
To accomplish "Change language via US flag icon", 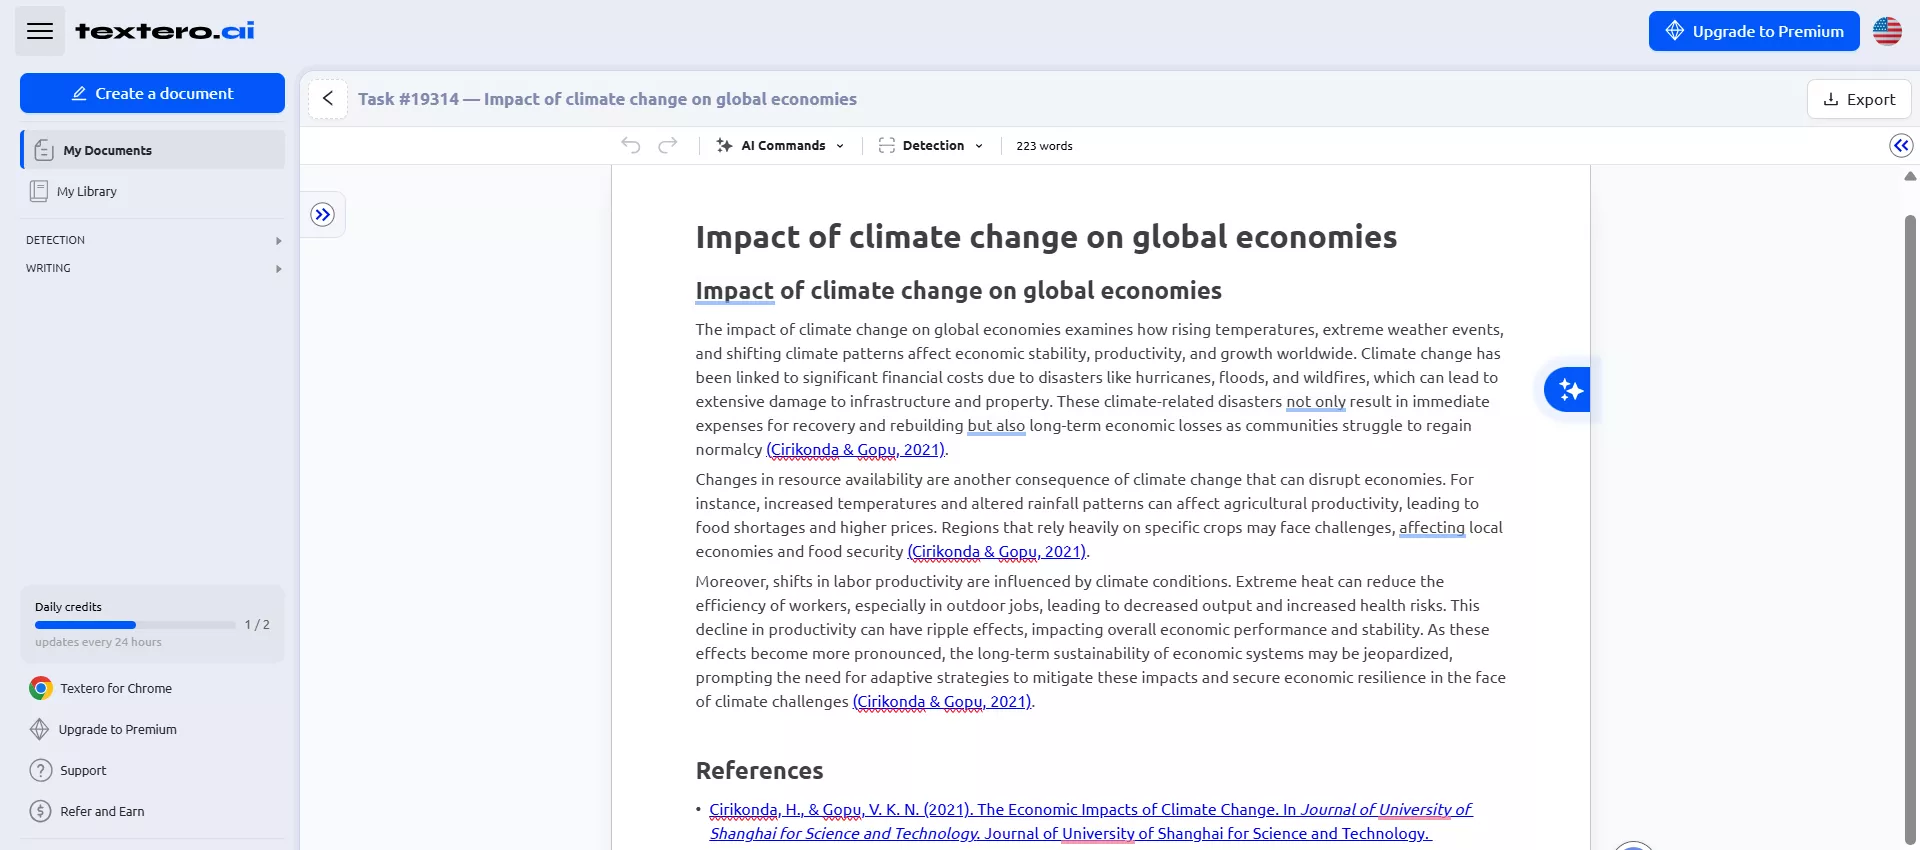I will (x=1887, y=31).
